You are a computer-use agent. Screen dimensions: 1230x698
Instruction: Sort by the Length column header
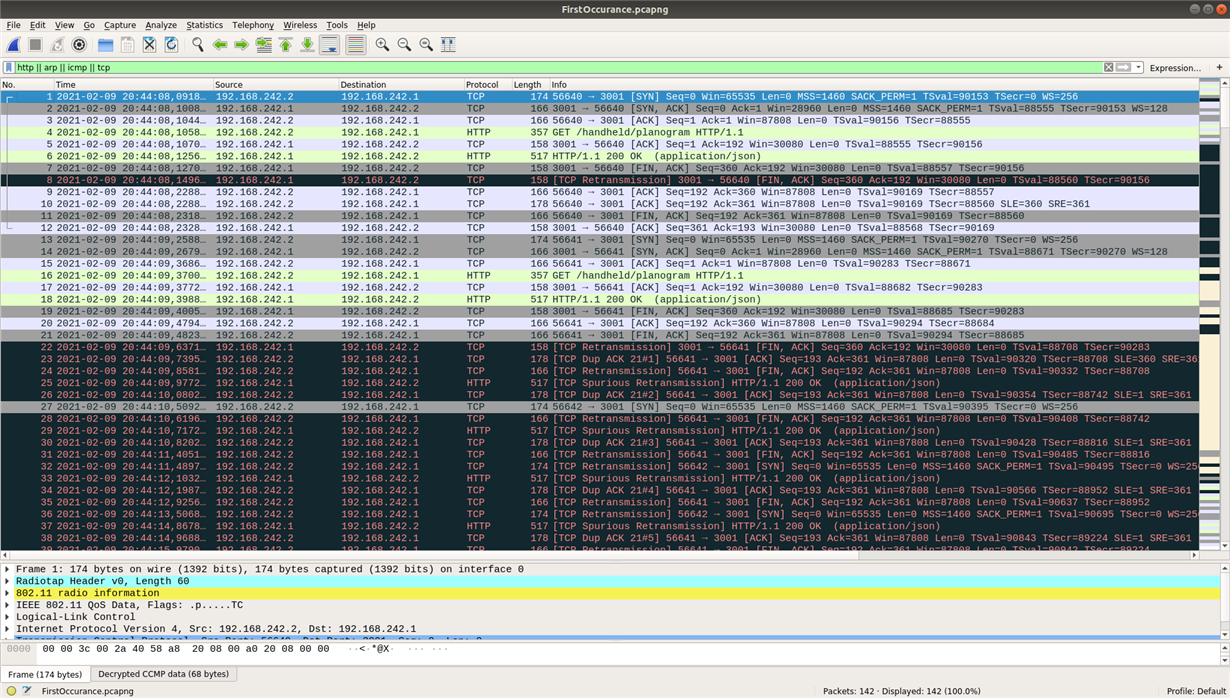tap(530, 85)
